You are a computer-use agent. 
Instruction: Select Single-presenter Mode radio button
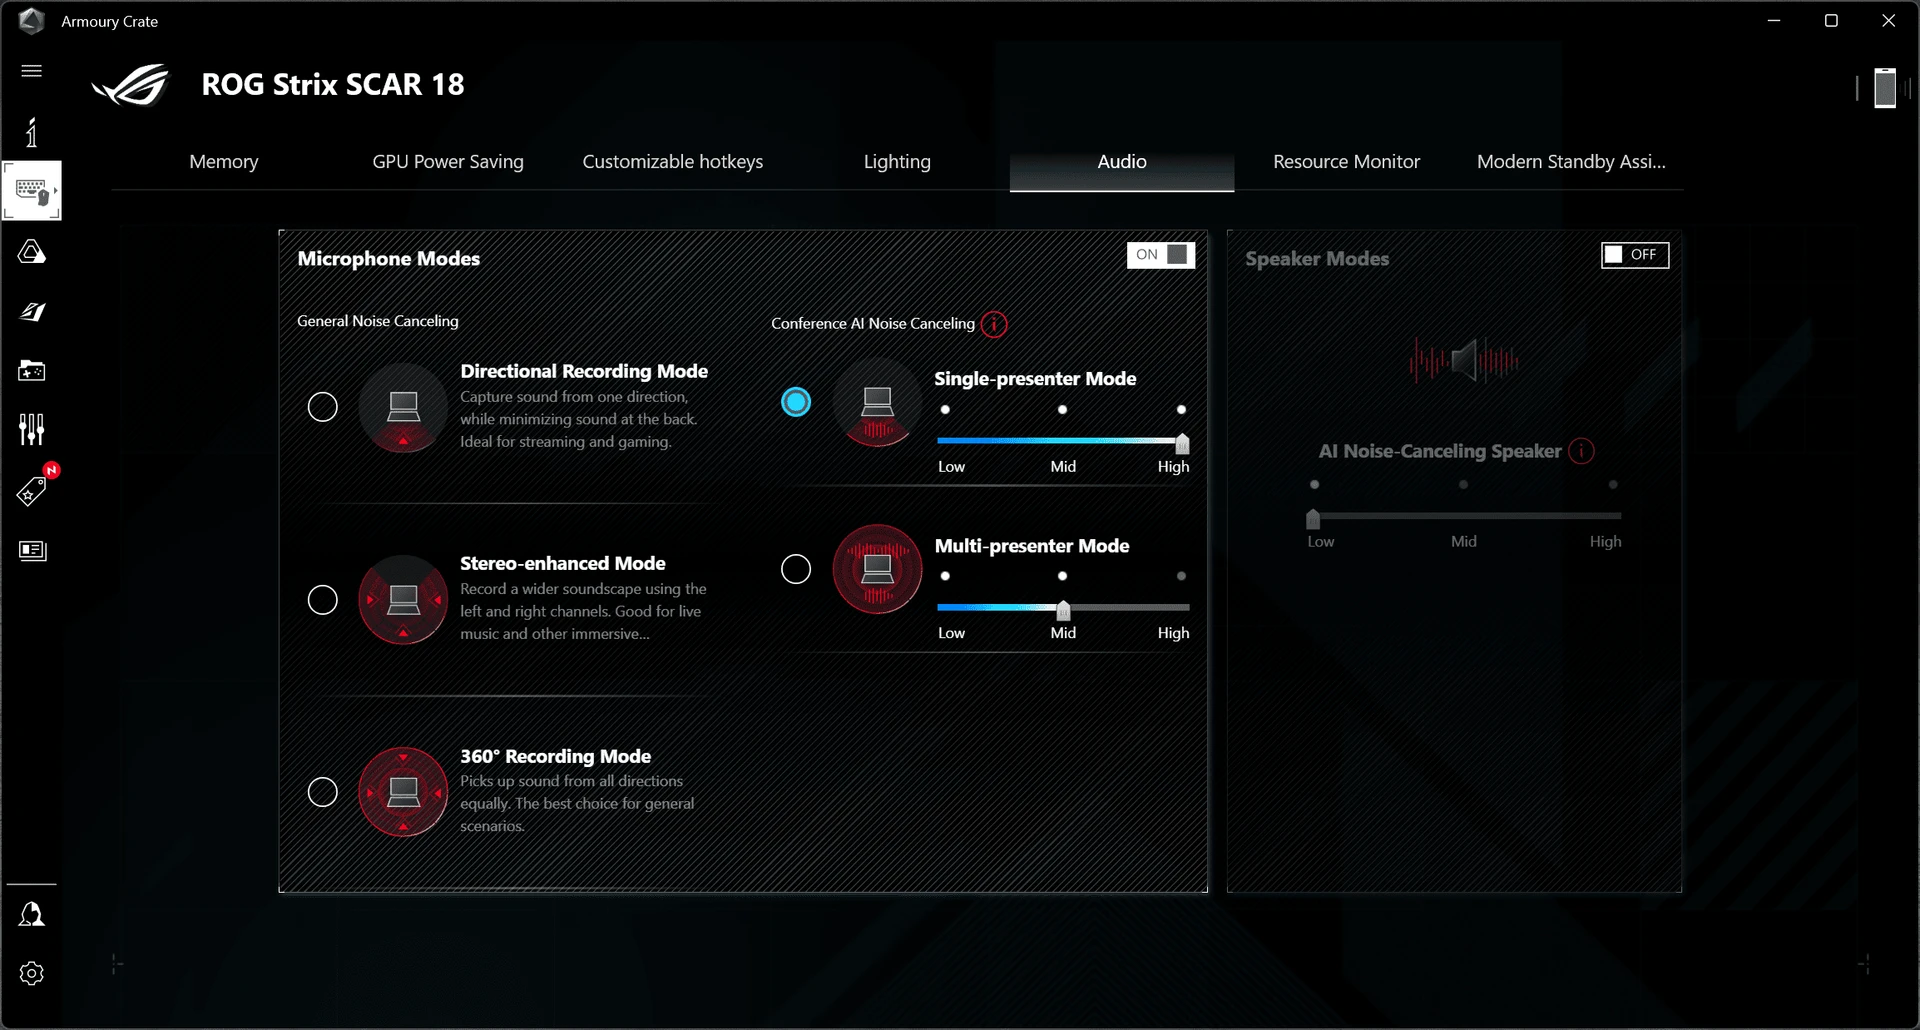(x=796, y=402)
